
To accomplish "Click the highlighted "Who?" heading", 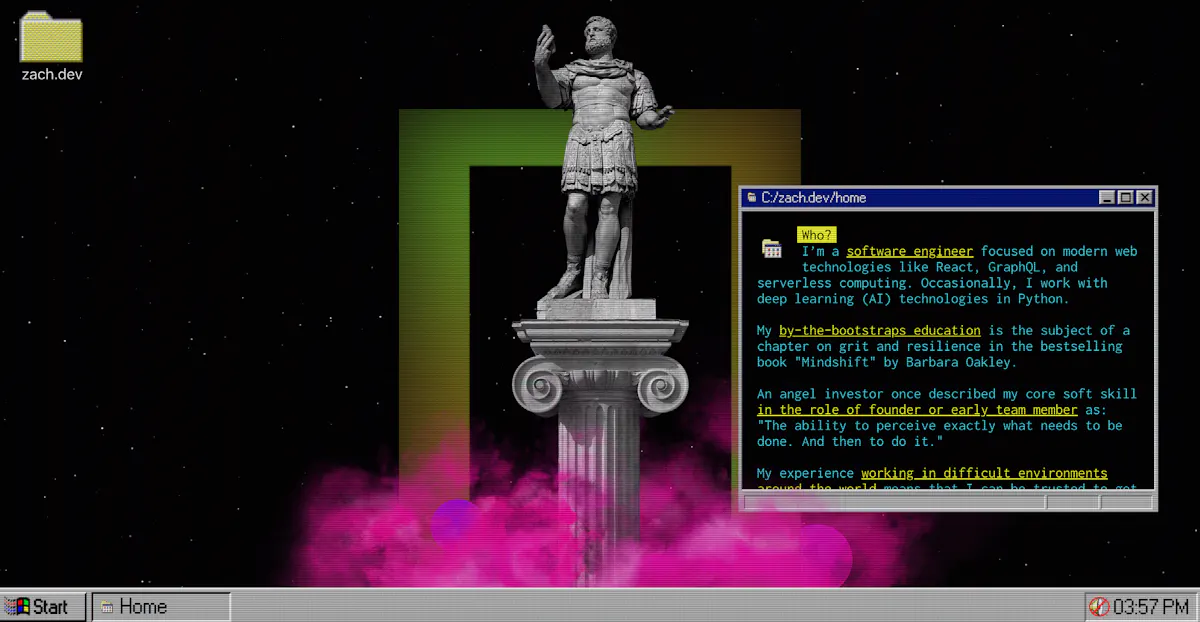I will (x=816, y=235).
